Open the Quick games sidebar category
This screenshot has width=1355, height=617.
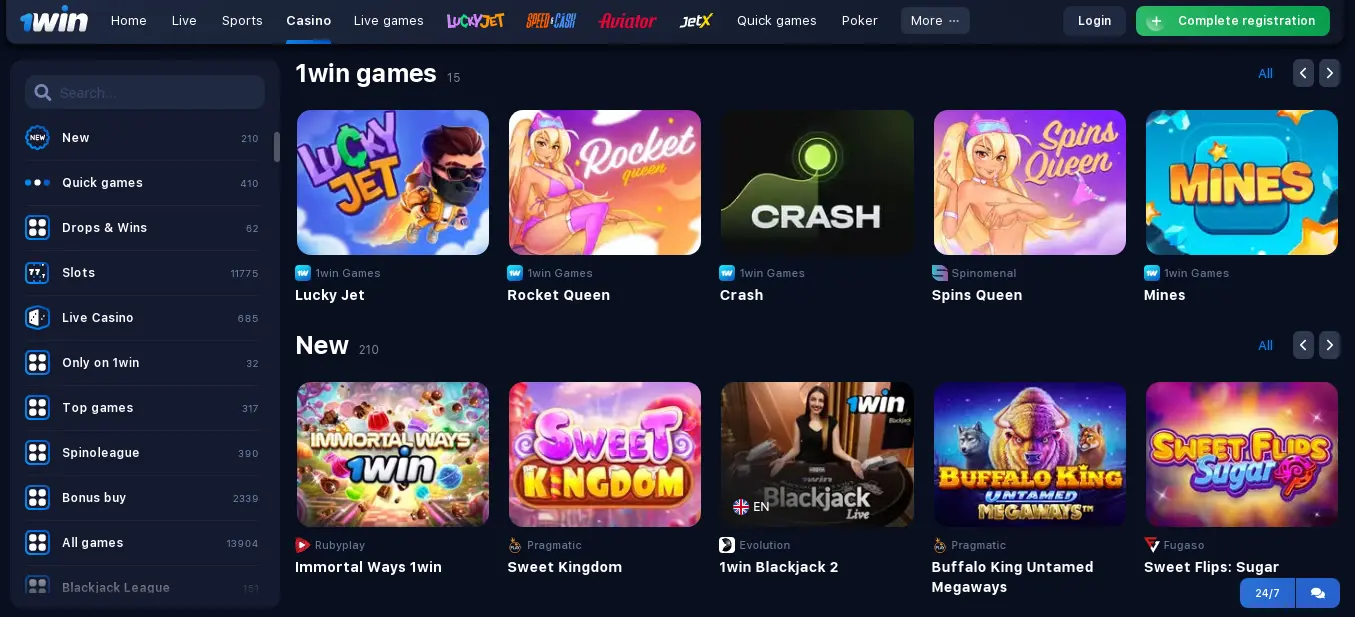point(142,183)
